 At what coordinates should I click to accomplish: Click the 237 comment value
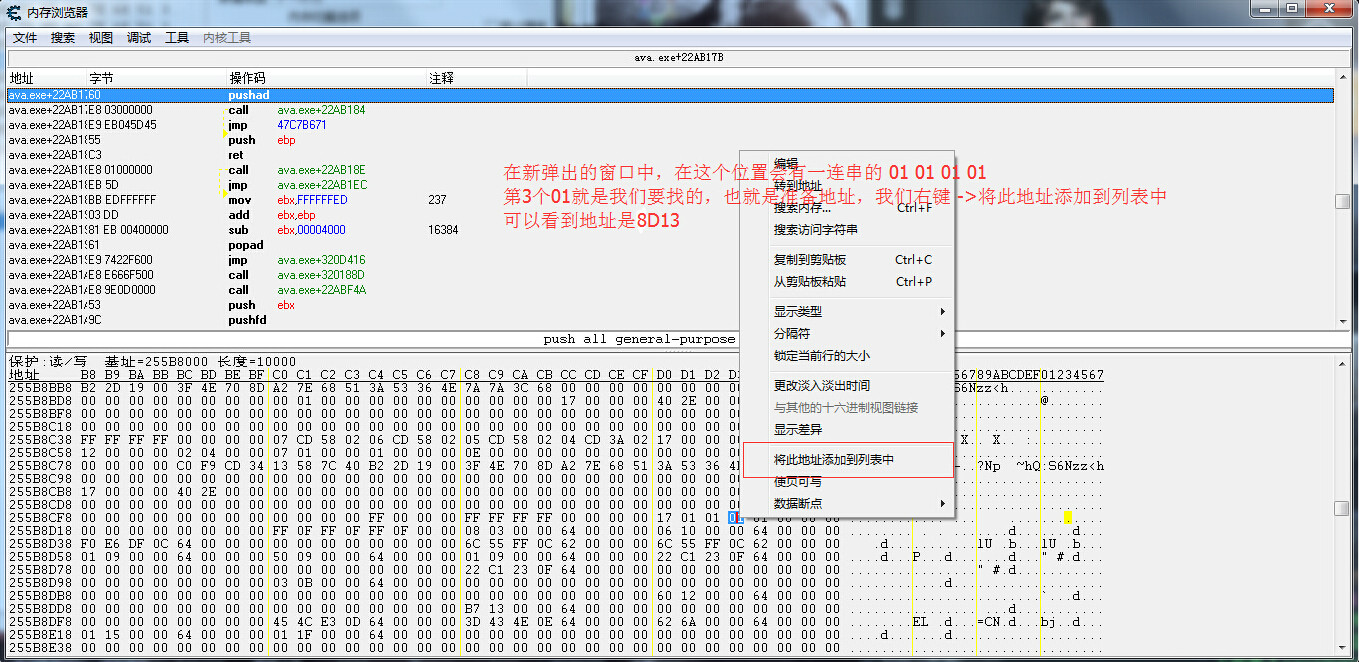click(x=437, y=200)
